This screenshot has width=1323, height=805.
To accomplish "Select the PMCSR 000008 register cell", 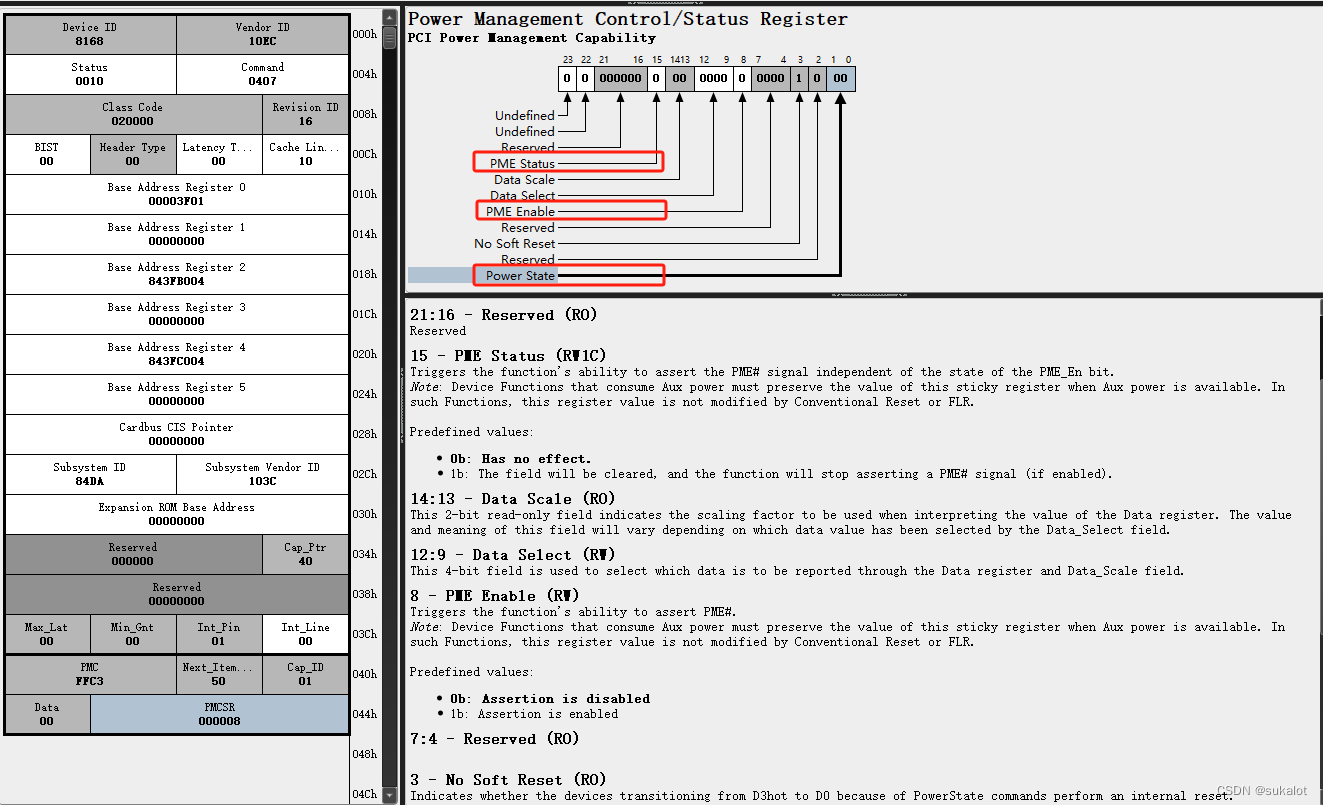I will [219, 715].
